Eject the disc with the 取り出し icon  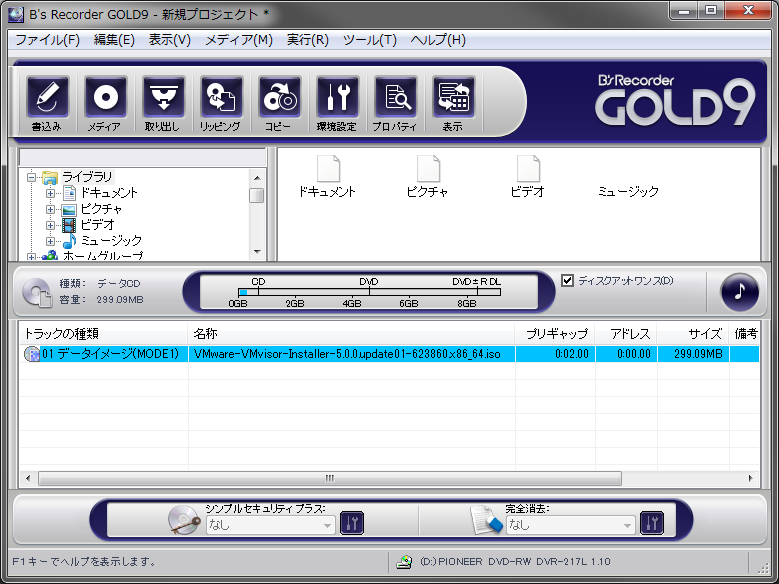(163, 97)
